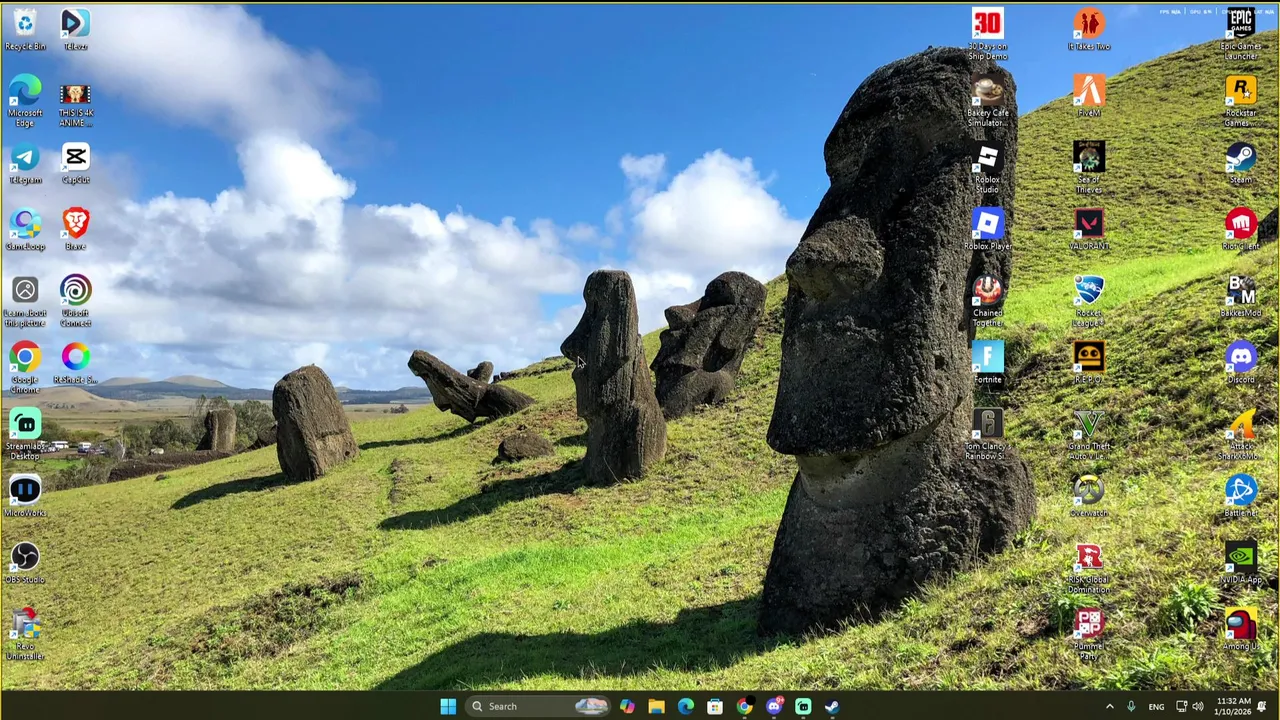Switch to Streamlabs on the taskbar
This screenshot has height=720, width=1280.
(803, 706)
